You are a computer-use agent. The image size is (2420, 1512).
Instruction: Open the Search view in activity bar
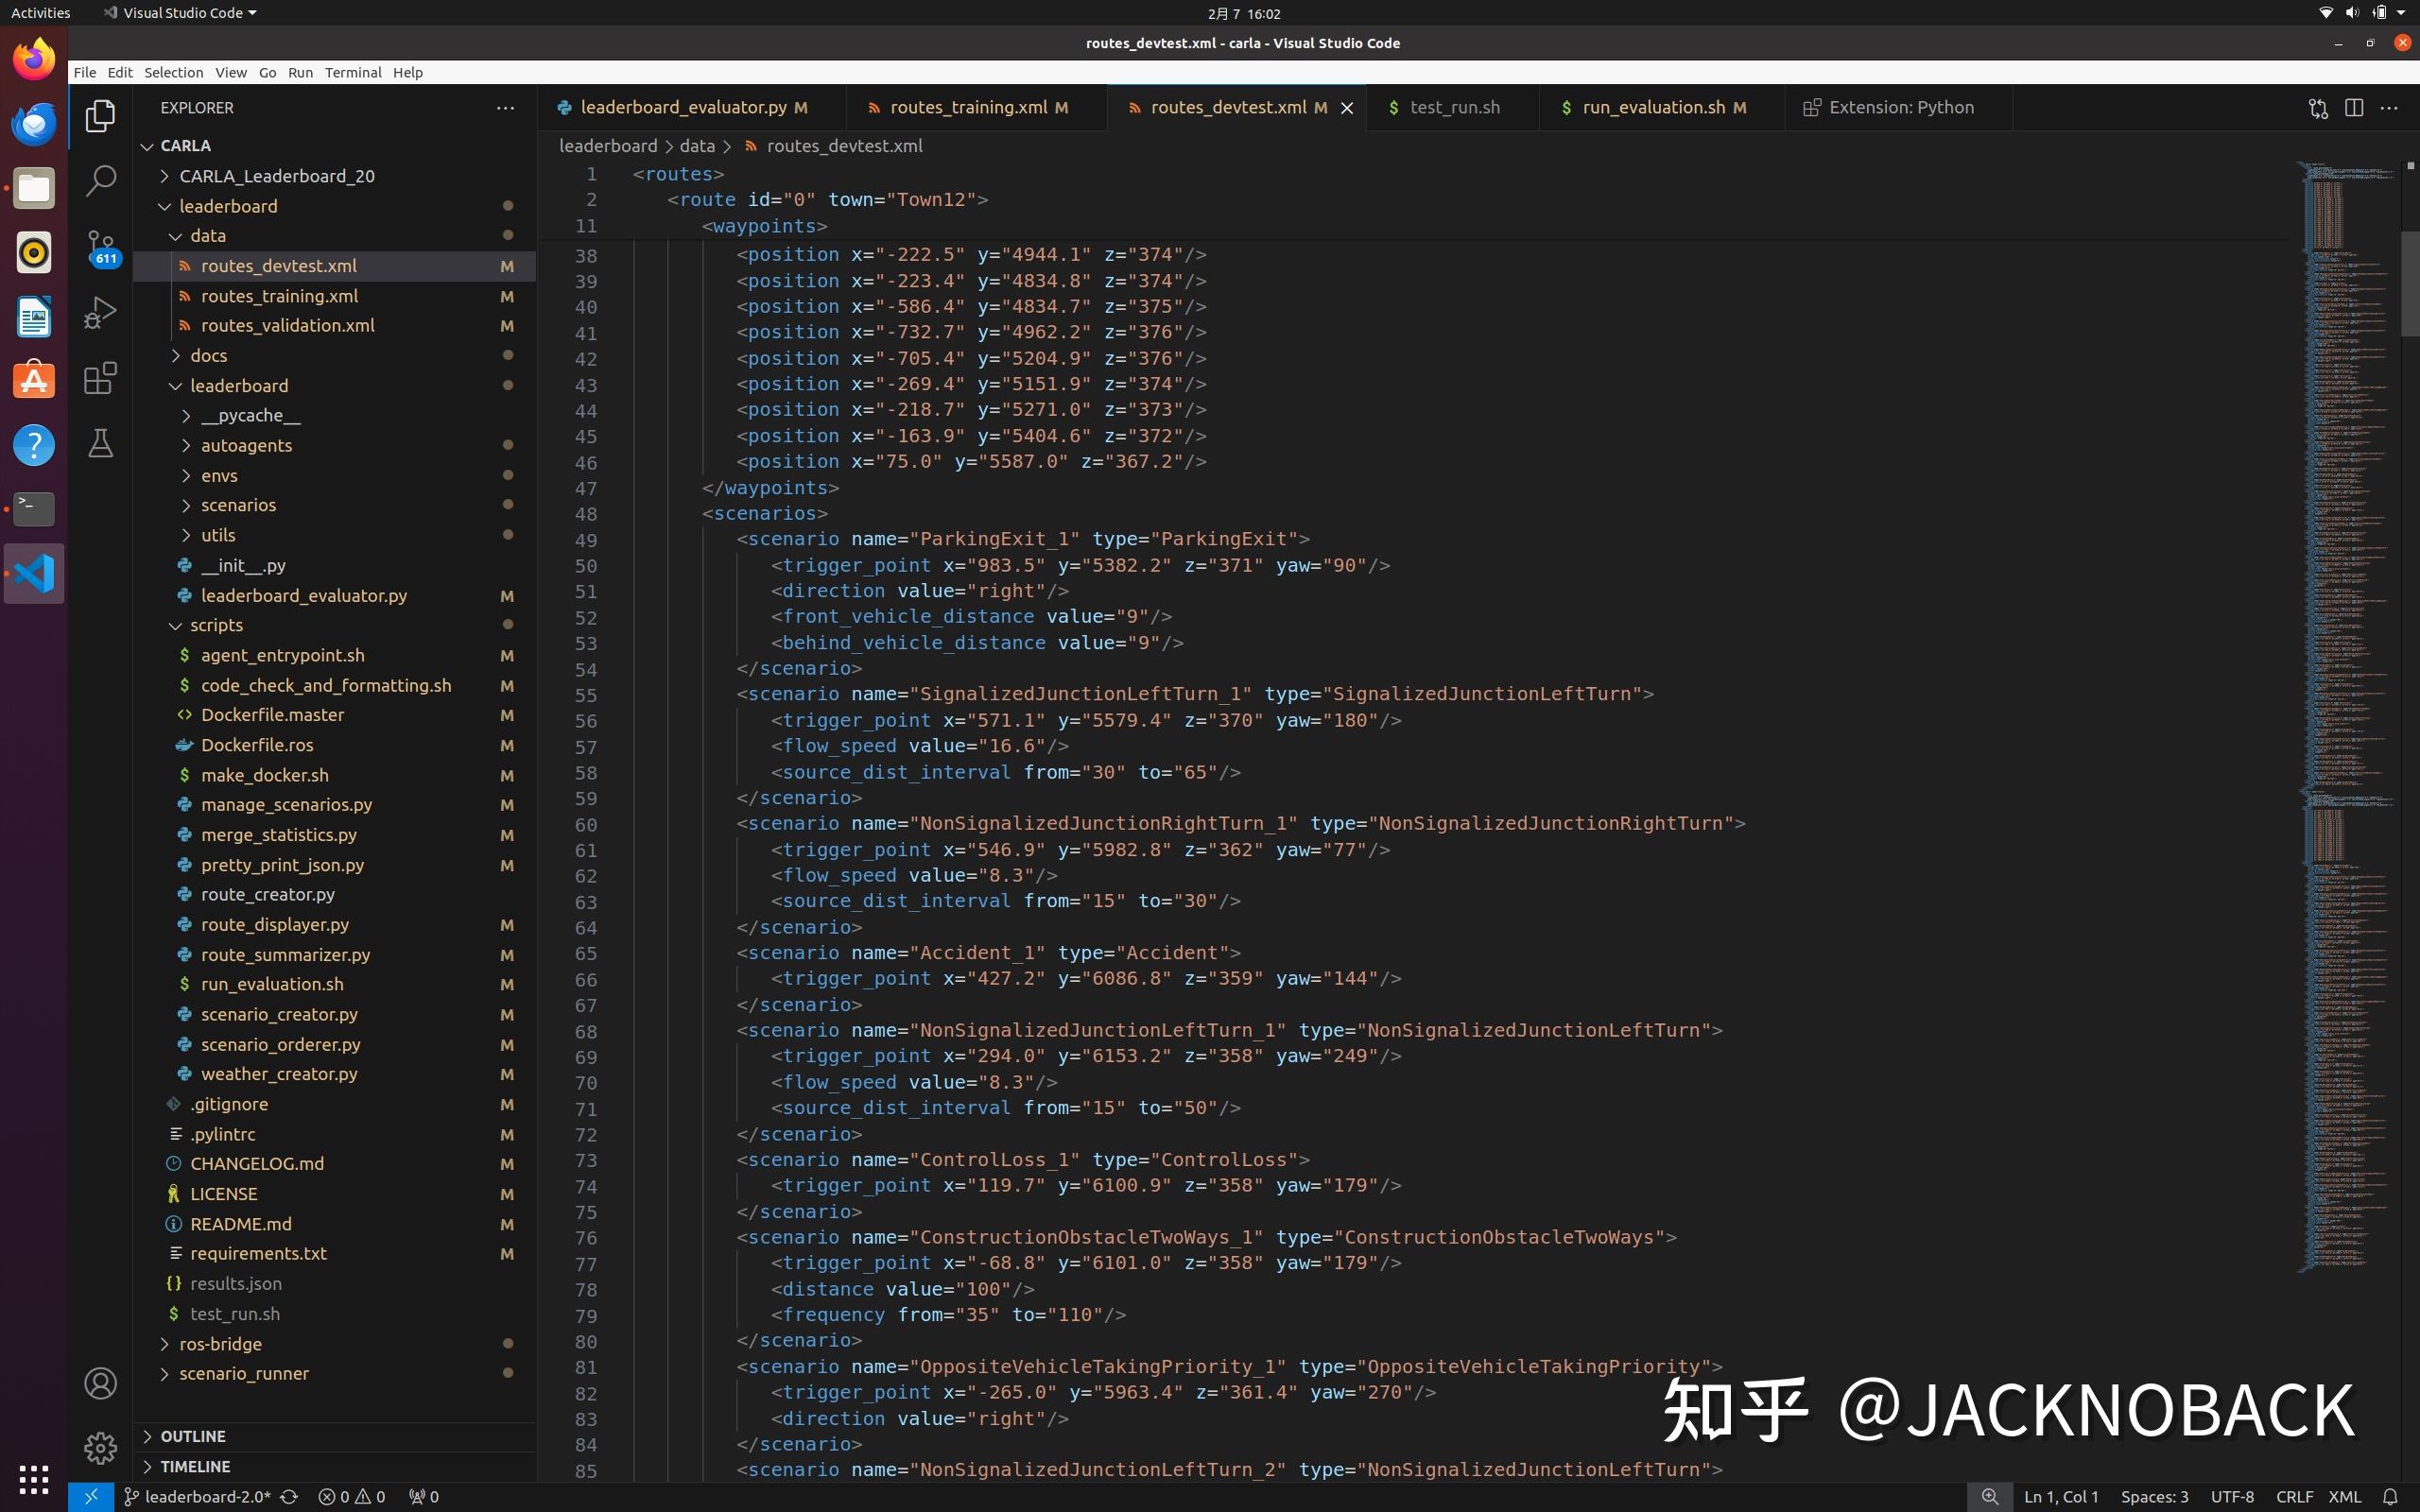(x=100, y=181)
